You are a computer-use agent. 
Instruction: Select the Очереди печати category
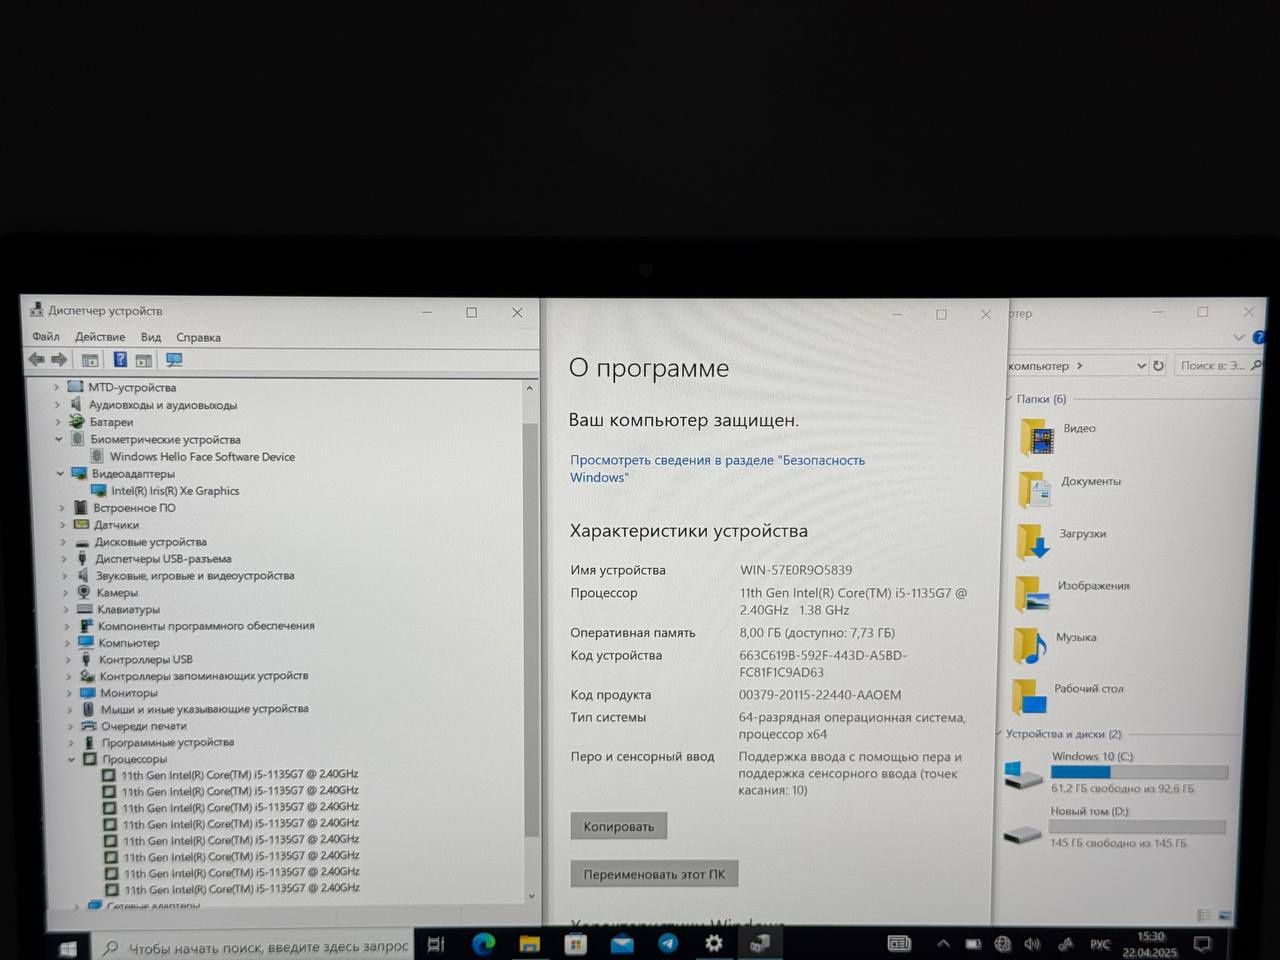pyautogui.click(x=144, y=726)
